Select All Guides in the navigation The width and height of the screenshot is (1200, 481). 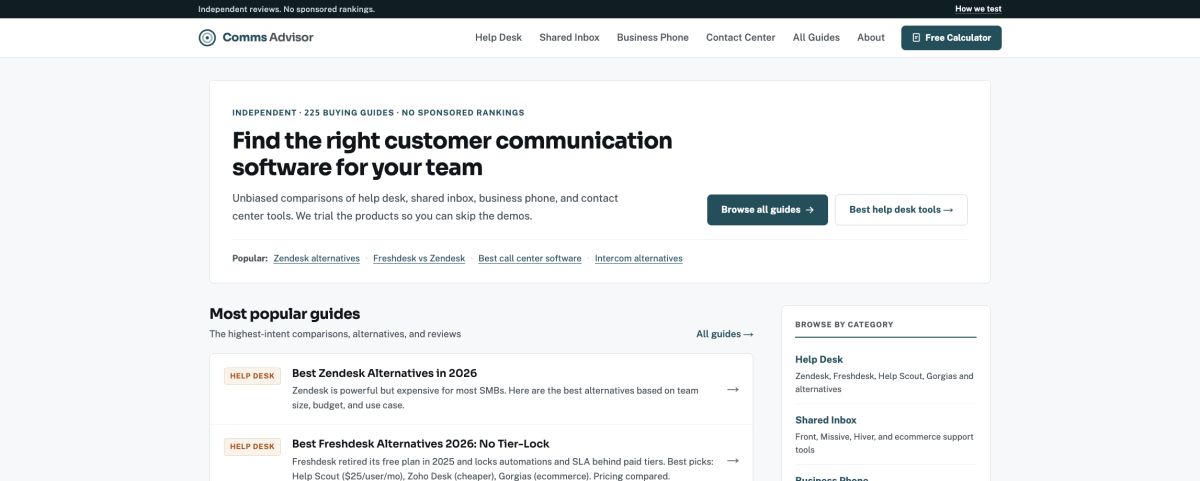816,38
